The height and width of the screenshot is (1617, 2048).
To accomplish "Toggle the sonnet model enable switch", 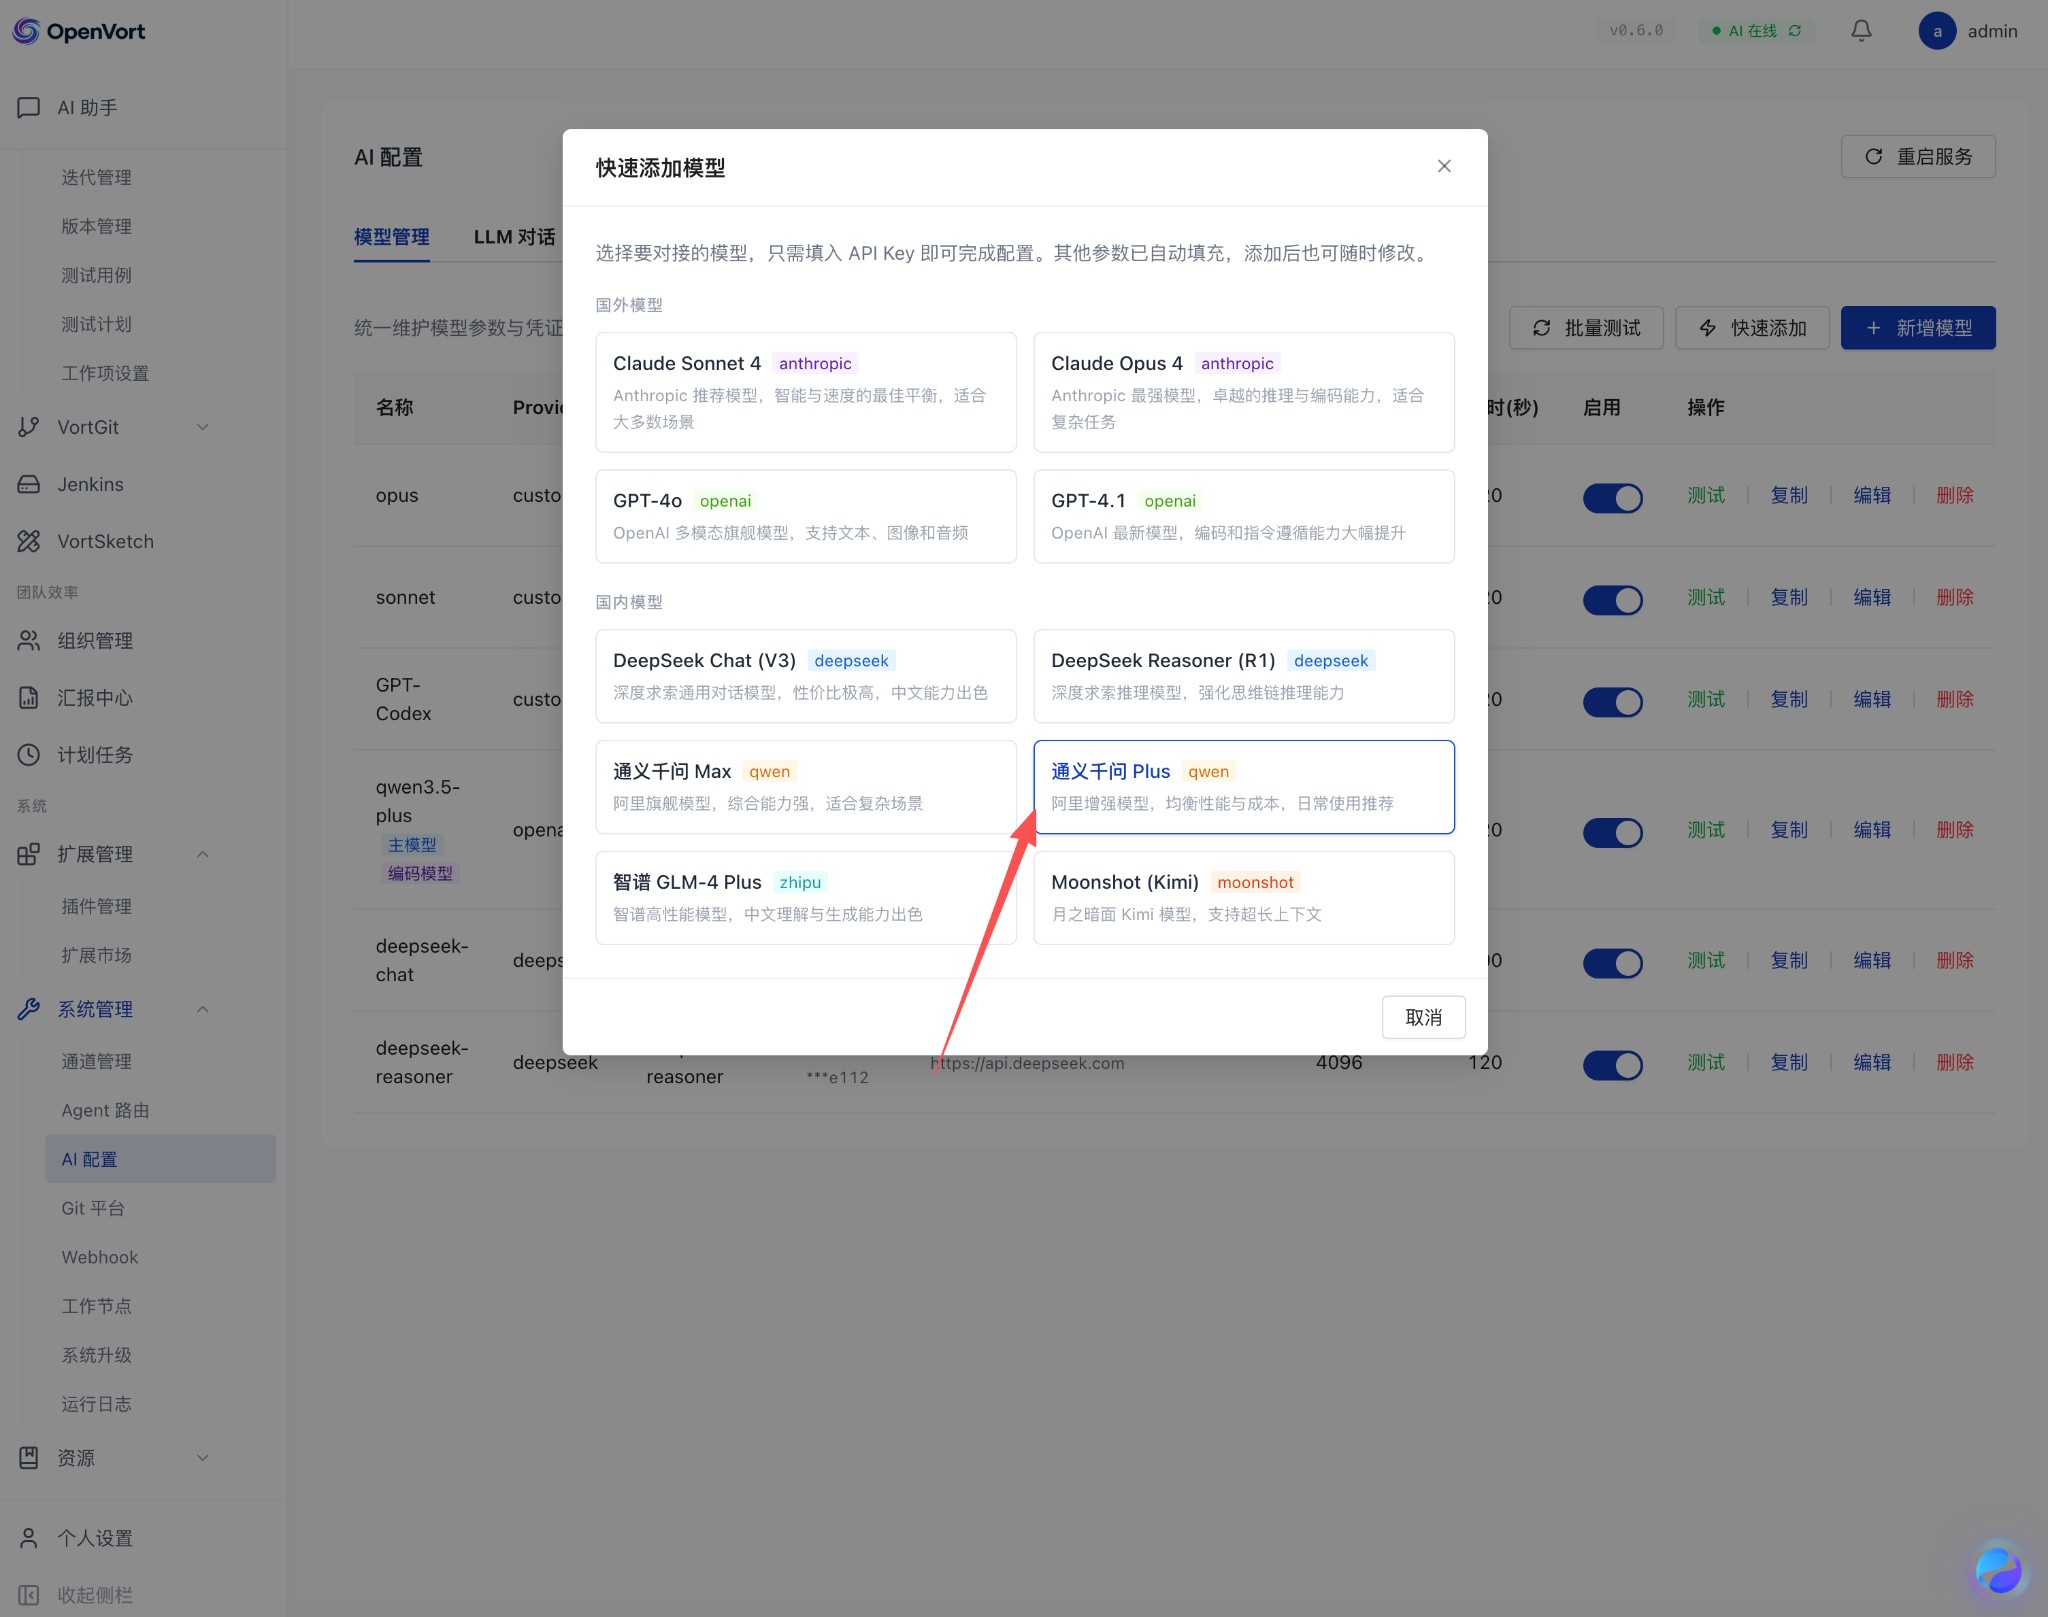I will (1612, 600).
